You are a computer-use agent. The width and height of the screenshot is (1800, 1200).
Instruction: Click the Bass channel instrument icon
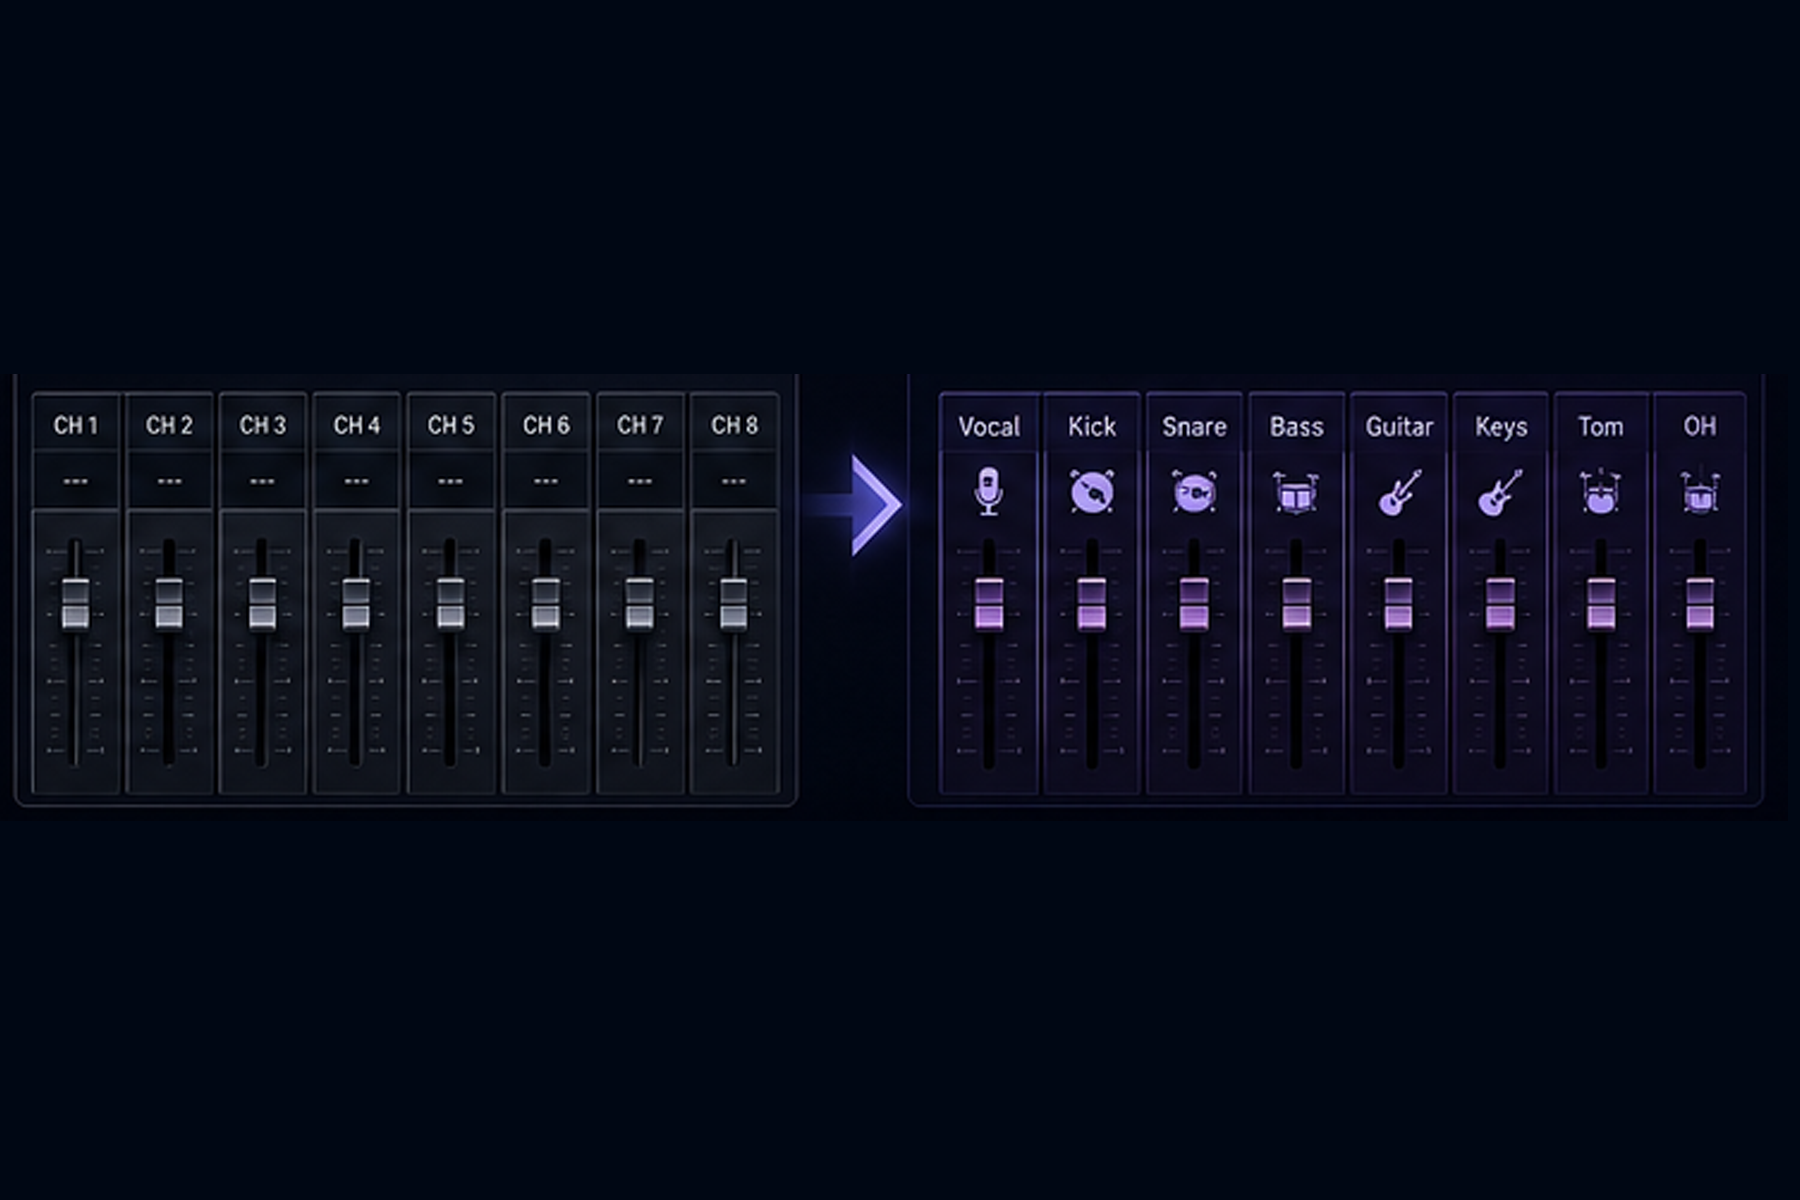[x=1296, y=493]
